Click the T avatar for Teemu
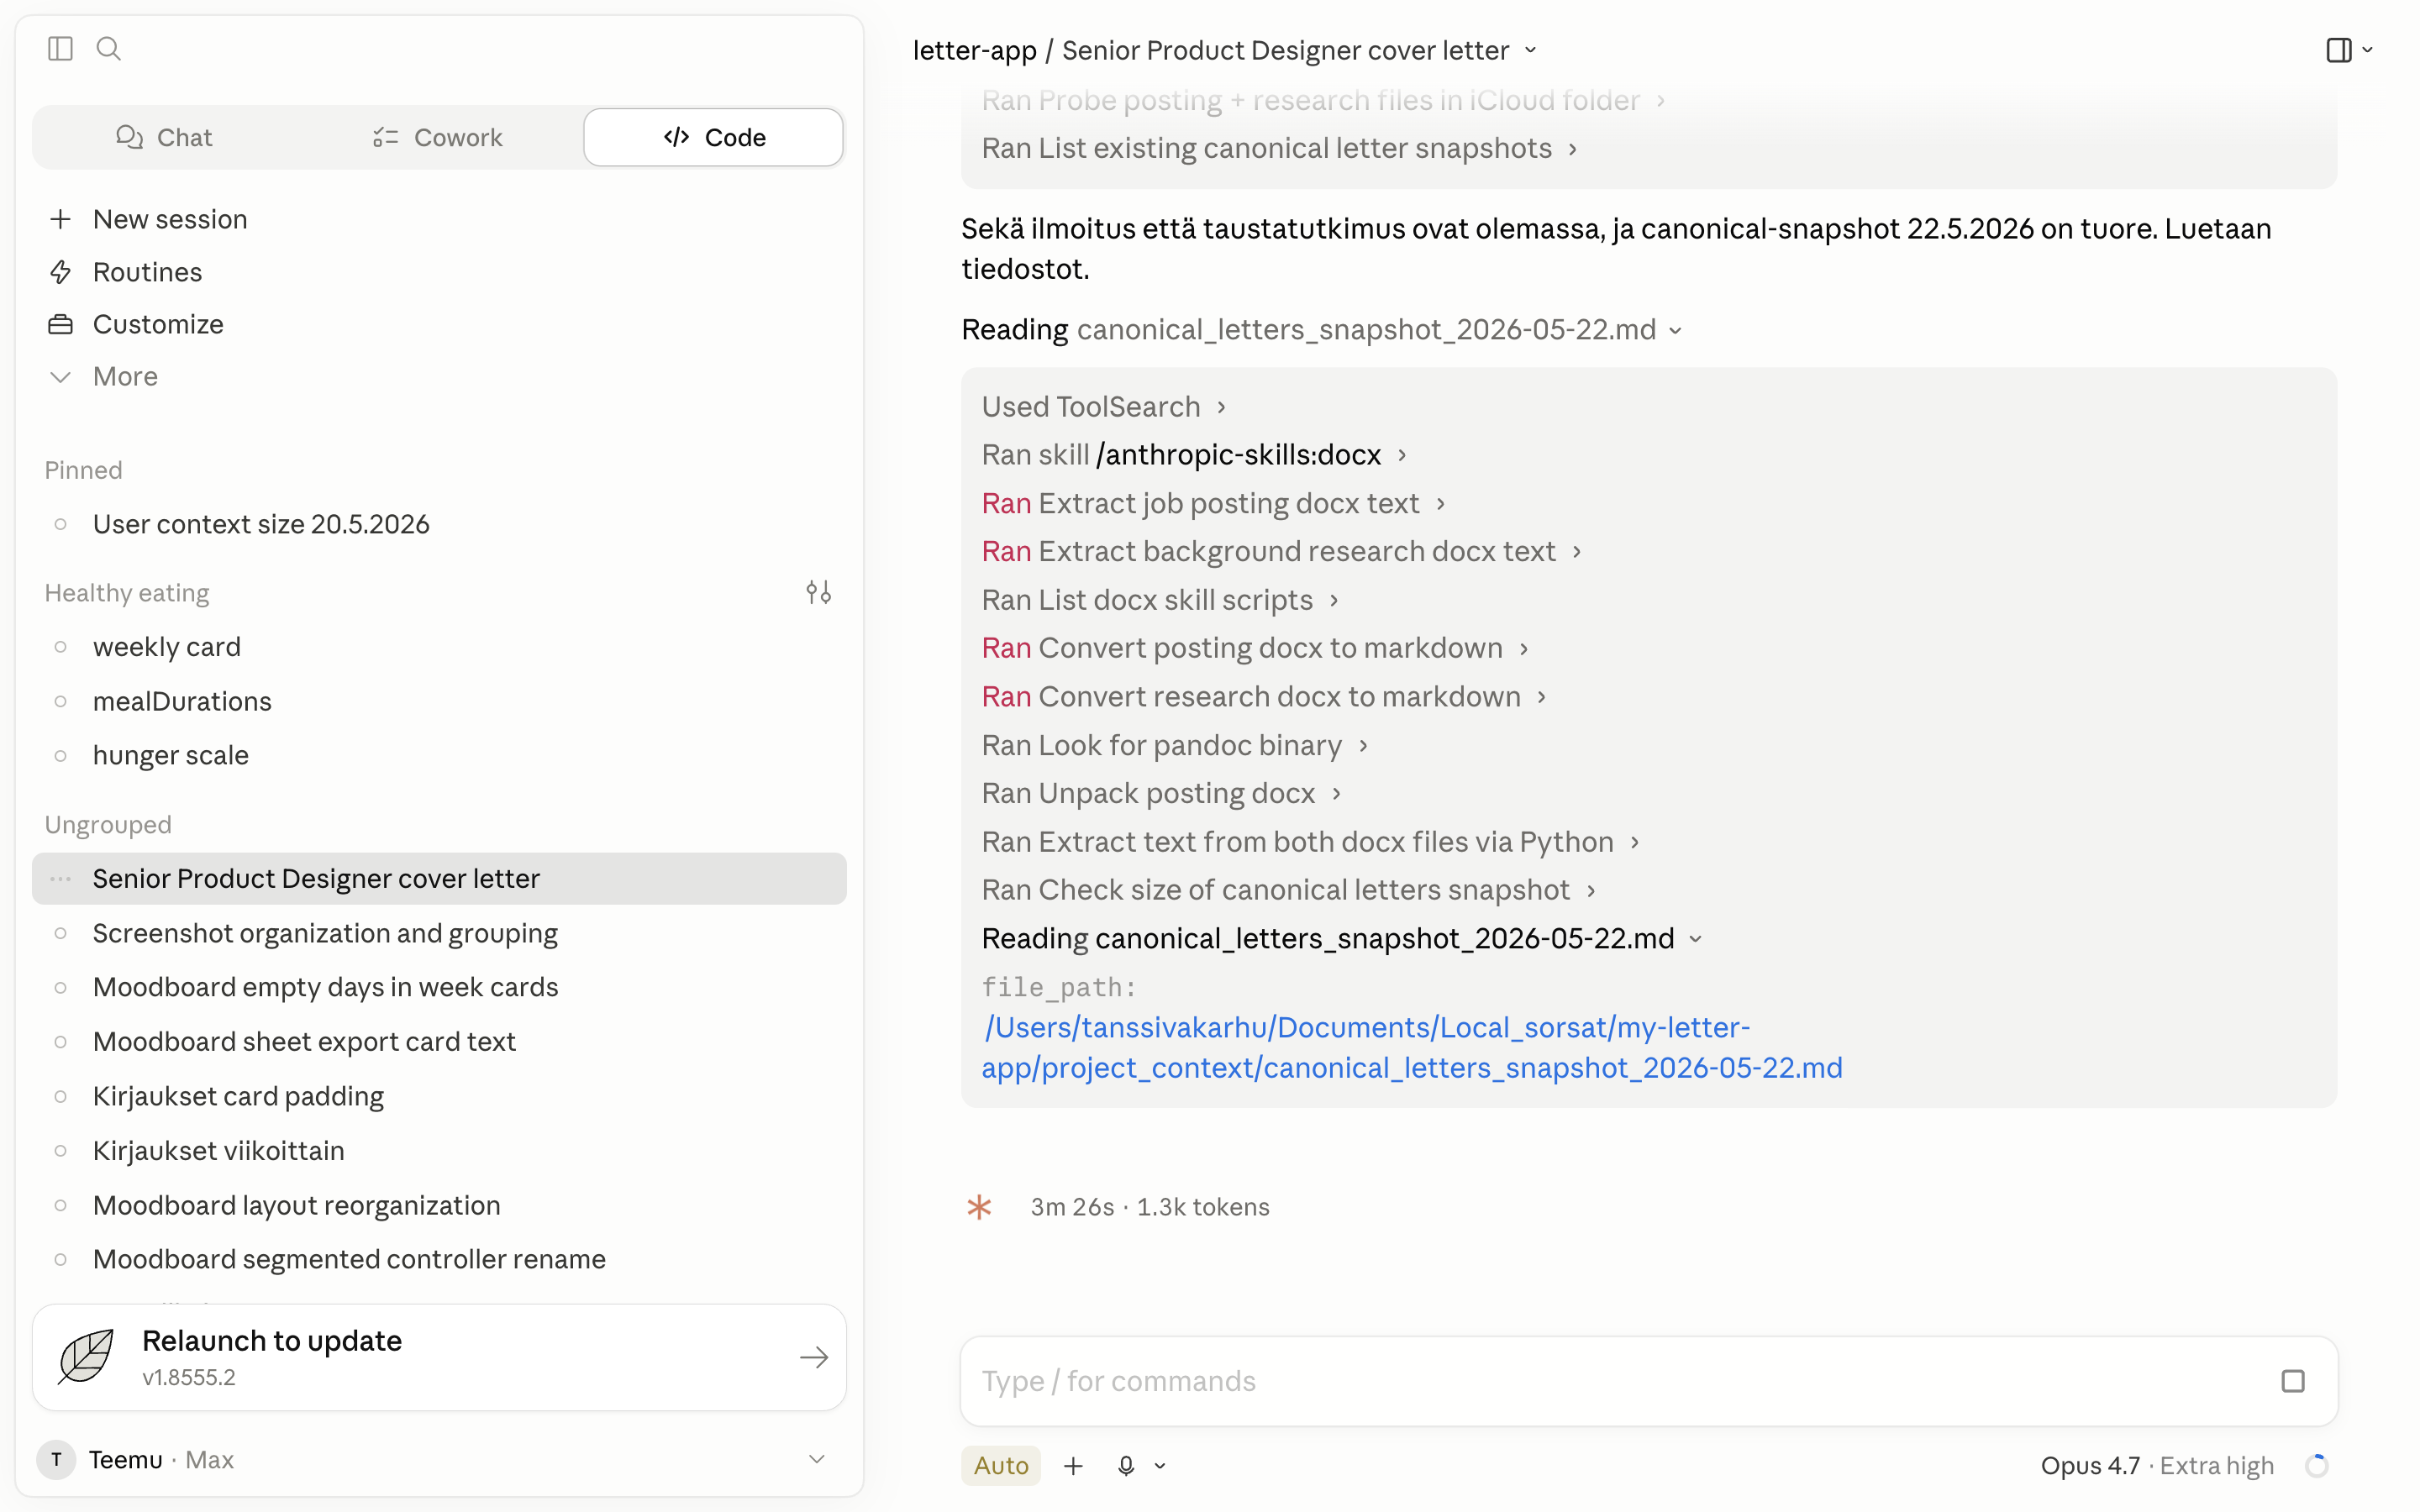 [x=56, y=1459]
